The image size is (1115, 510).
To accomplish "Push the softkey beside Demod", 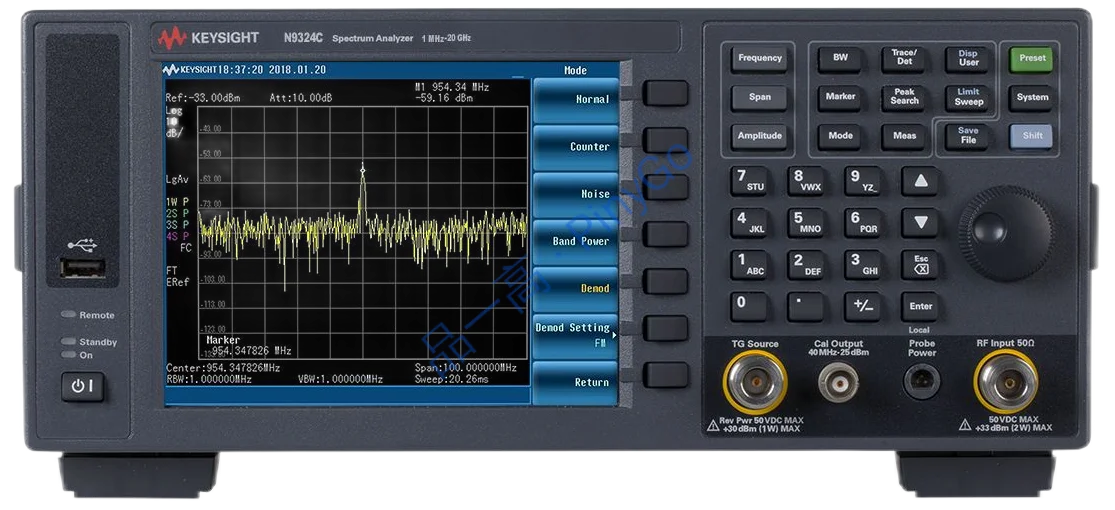I will (666, 281).
